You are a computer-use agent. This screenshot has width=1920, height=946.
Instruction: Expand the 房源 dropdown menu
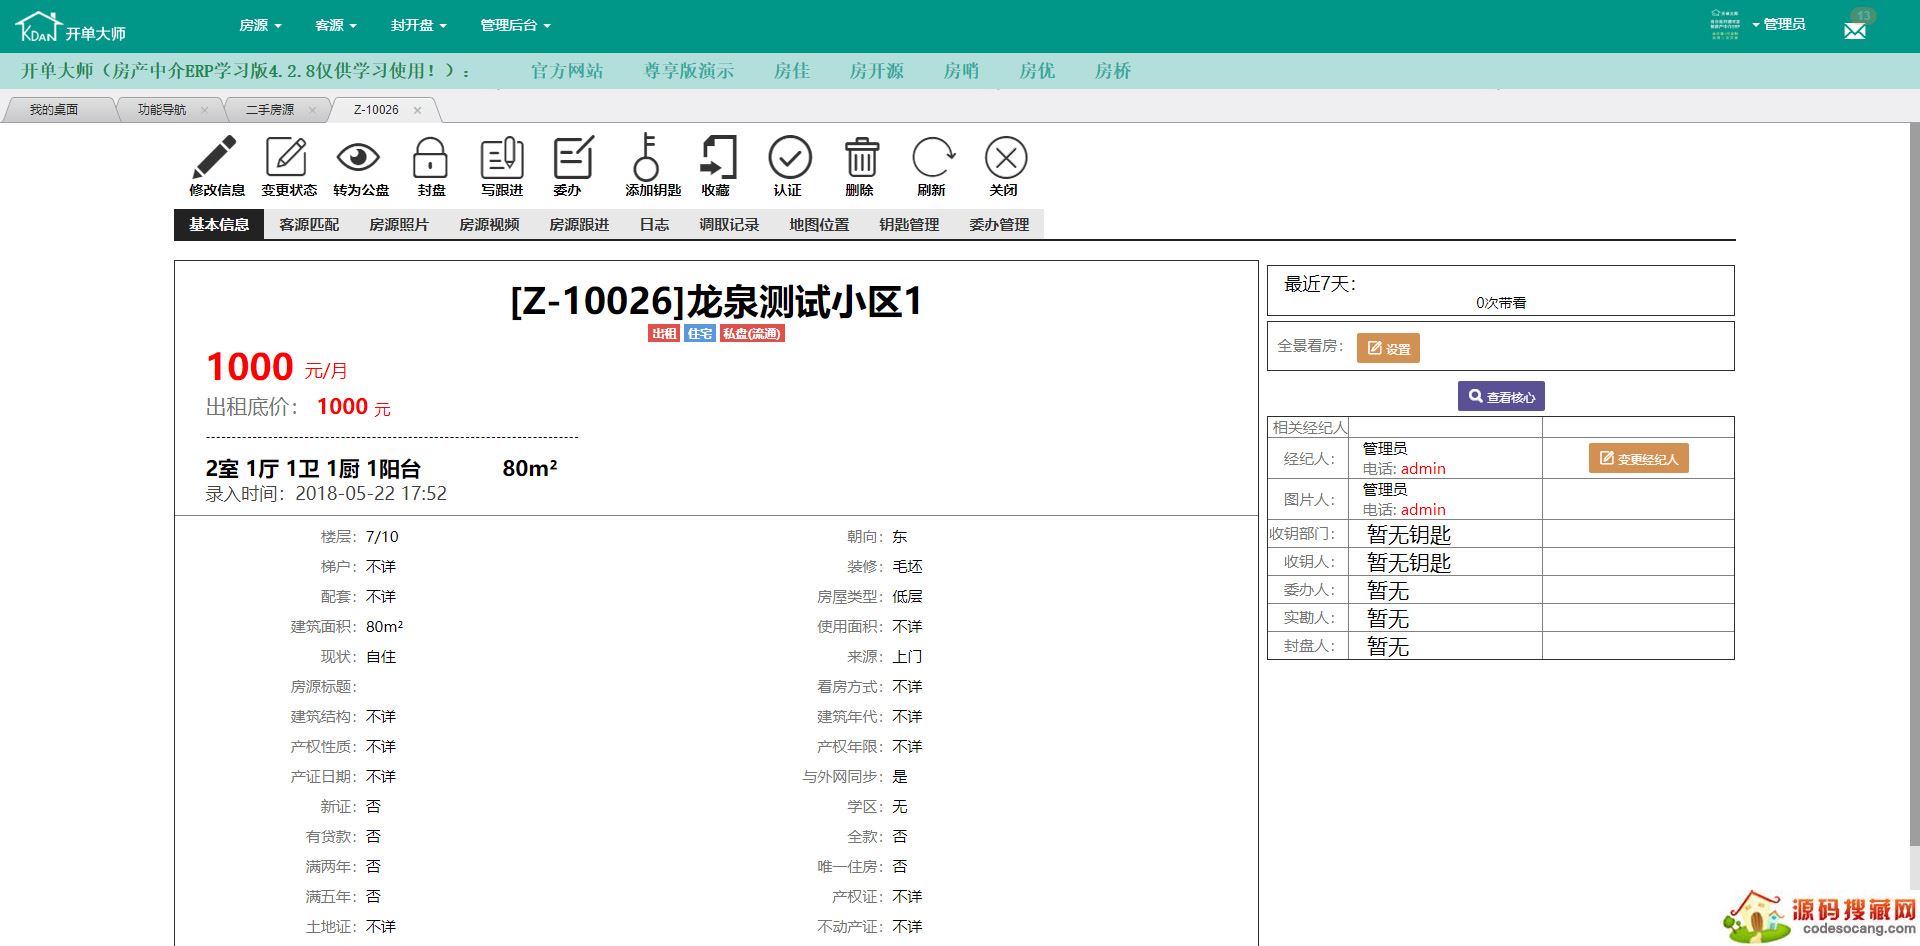coord(260,25)
